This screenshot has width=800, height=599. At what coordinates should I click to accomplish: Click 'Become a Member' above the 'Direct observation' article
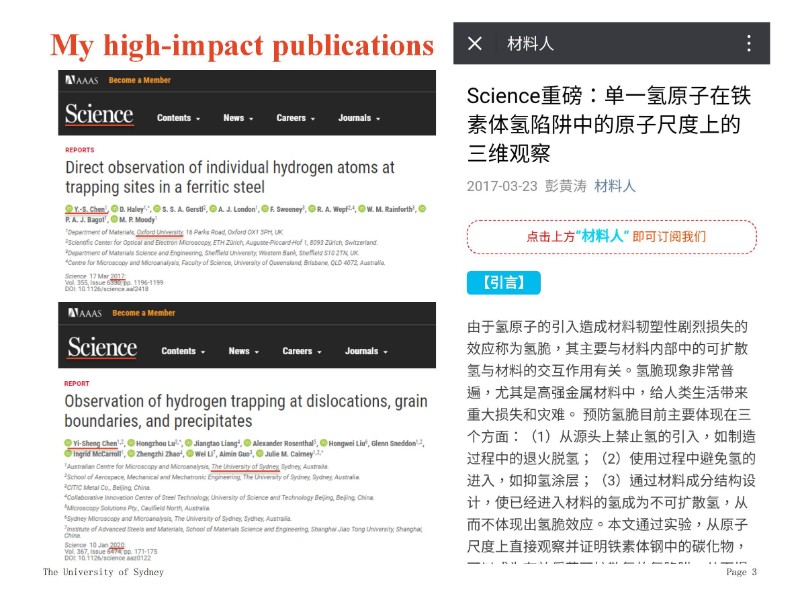point(140,80)
